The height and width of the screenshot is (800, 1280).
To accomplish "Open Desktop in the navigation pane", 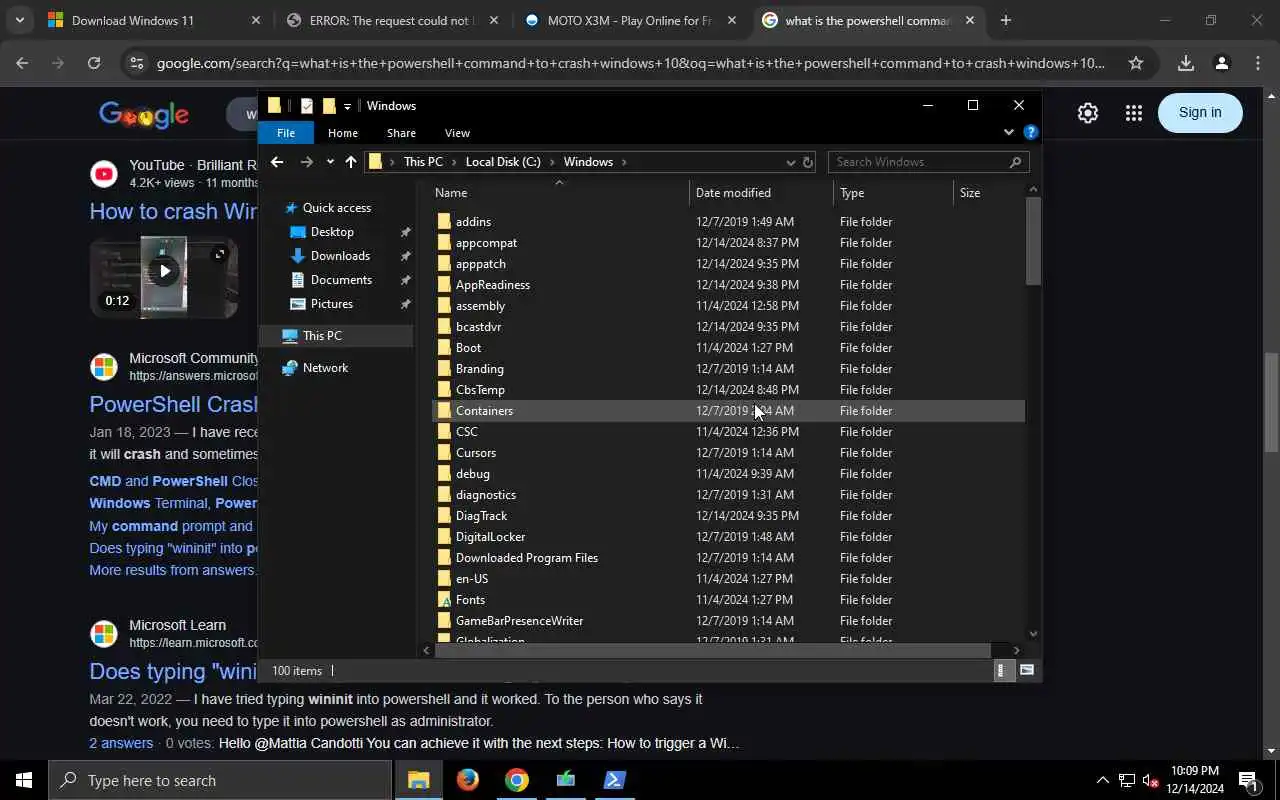I will (332, 232).
